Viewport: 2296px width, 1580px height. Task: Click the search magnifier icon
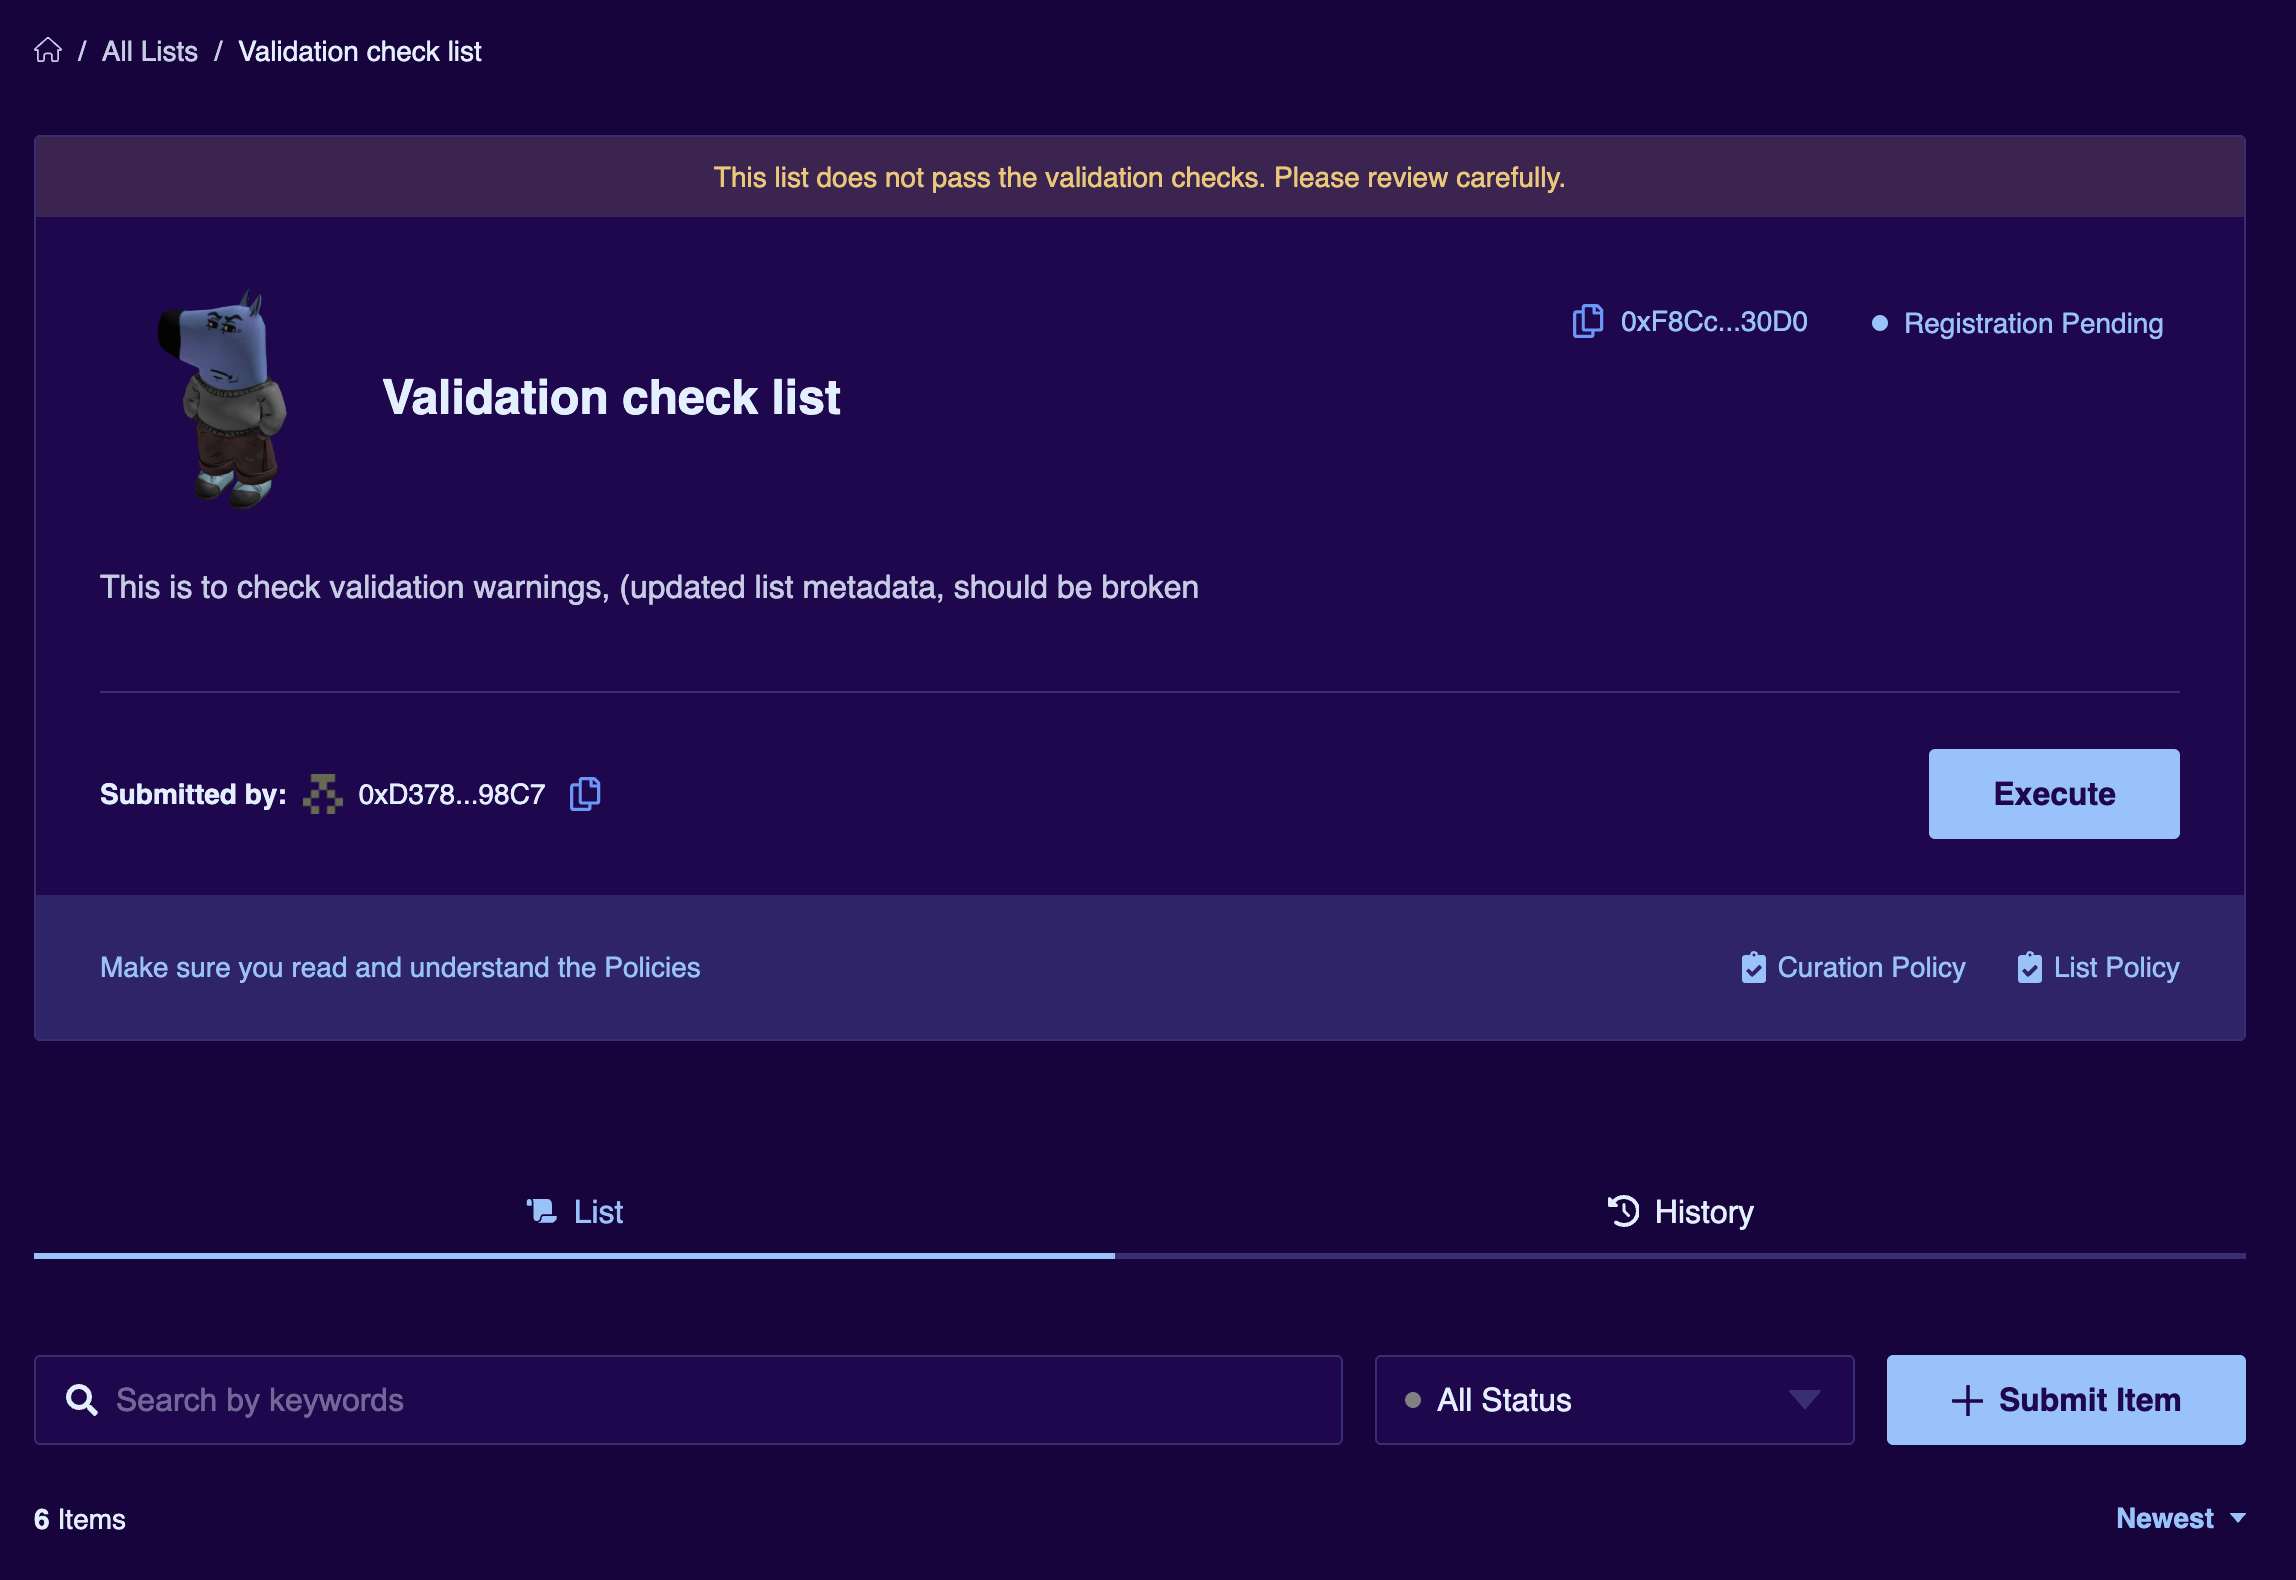[82, 1400]
